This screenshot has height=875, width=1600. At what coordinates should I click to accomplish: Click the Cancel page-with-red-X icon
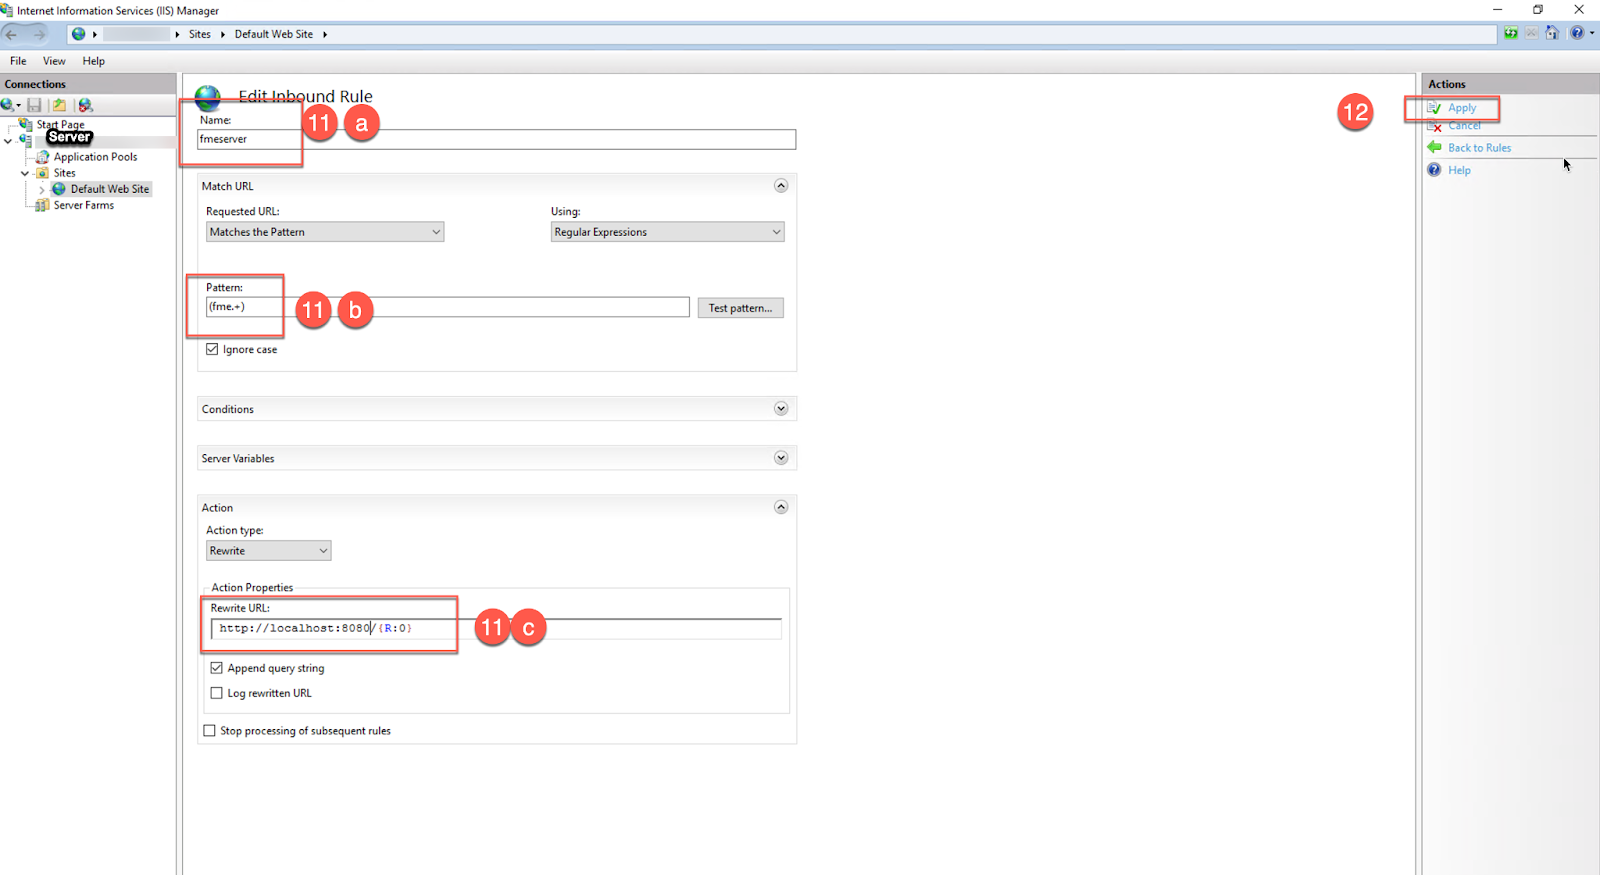1434,126
